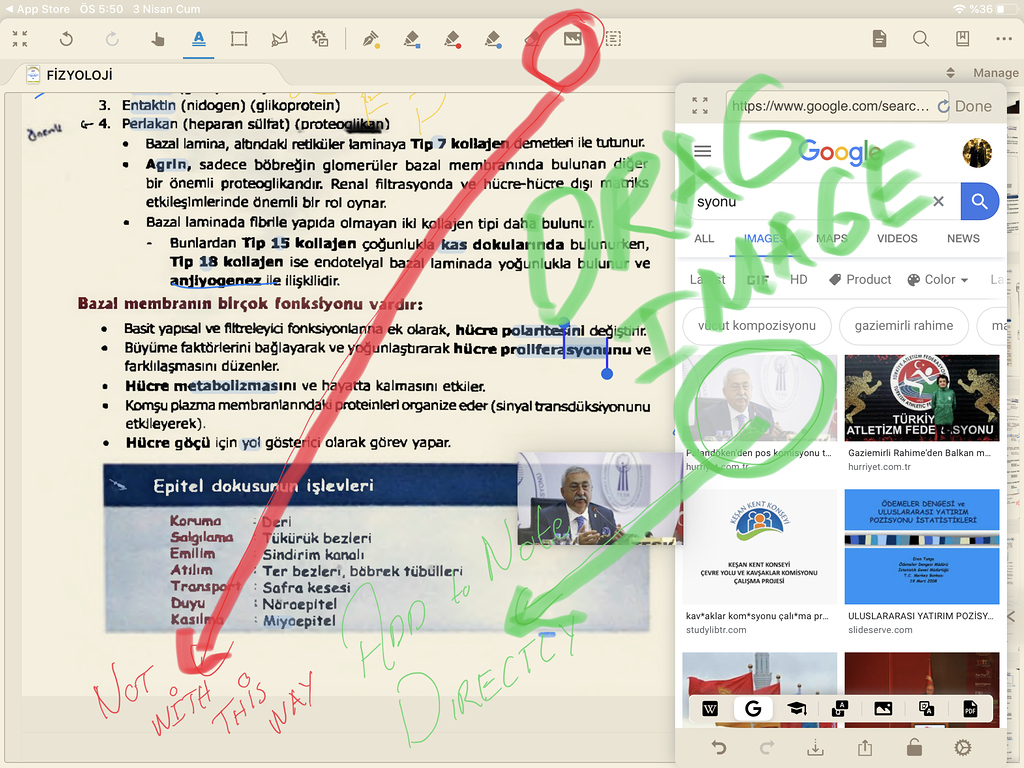This screenshot has width=1024, height=768.
Task: Open the Türkiye Atletizm Federasyonu image thumbnail
Action: pyautogui.click(x=921, y=397)
